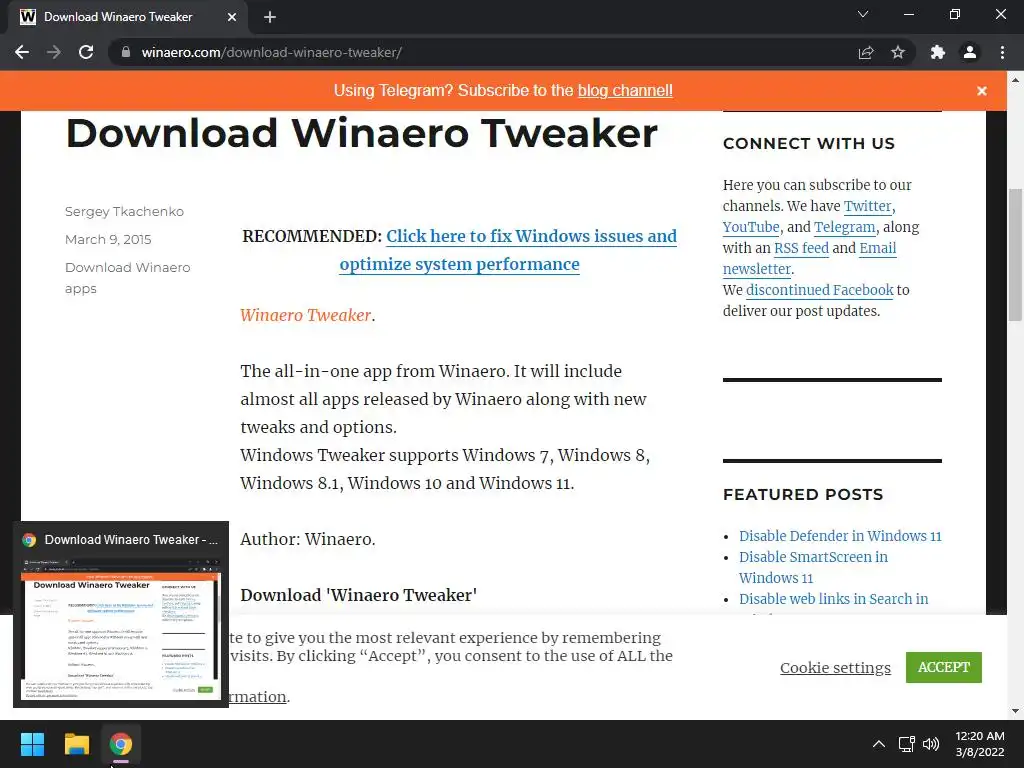Bookmark this tab with the star icon
Viewport: 1024px width, 768px height.
(x=898, y=52)
